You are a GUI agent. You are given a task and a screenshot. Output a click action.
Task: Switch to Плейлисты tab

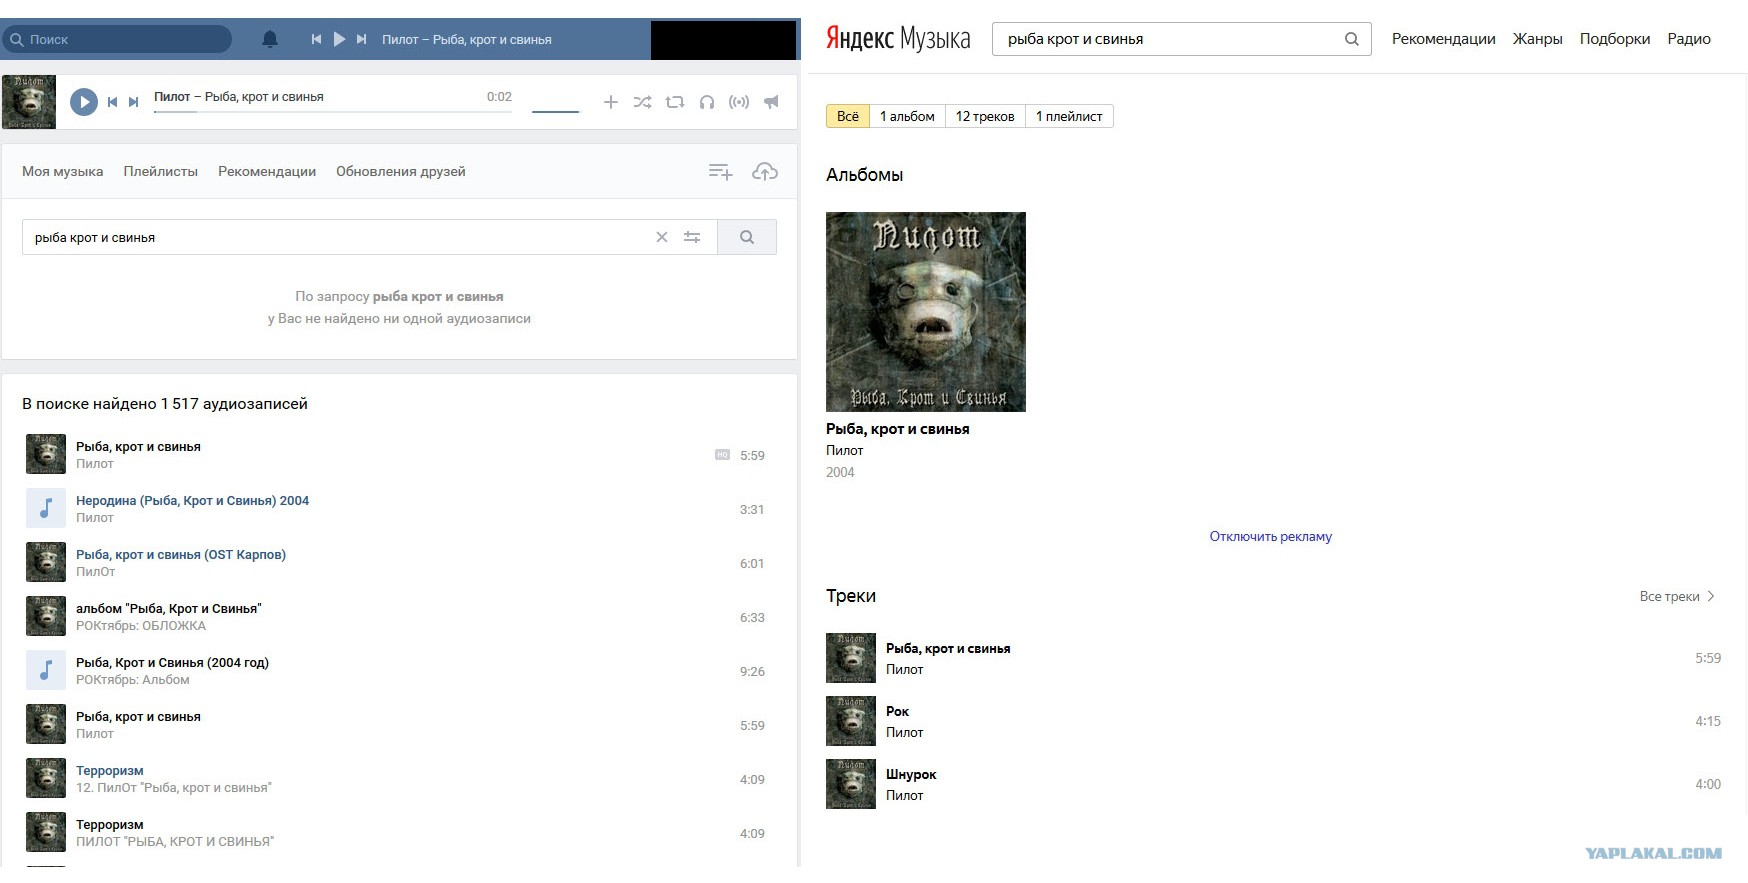click(x=161, y=172)
